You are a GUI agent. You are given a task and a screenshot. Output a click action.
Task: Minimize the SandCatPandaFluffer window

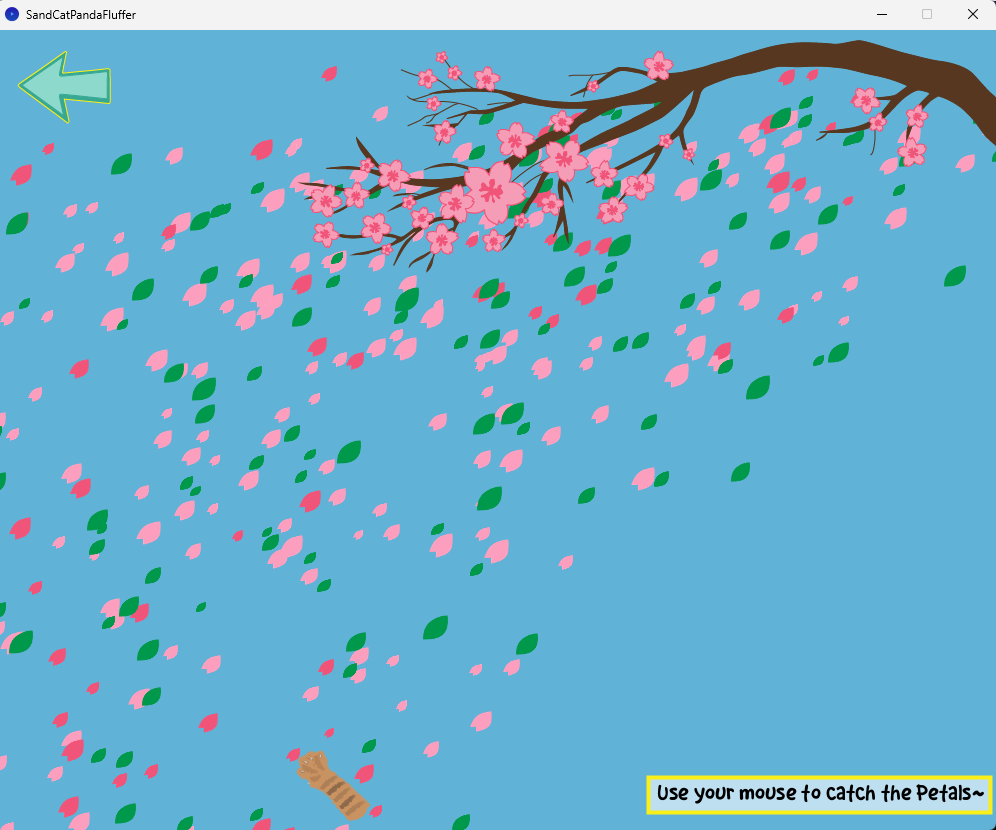tap(882, 14)
